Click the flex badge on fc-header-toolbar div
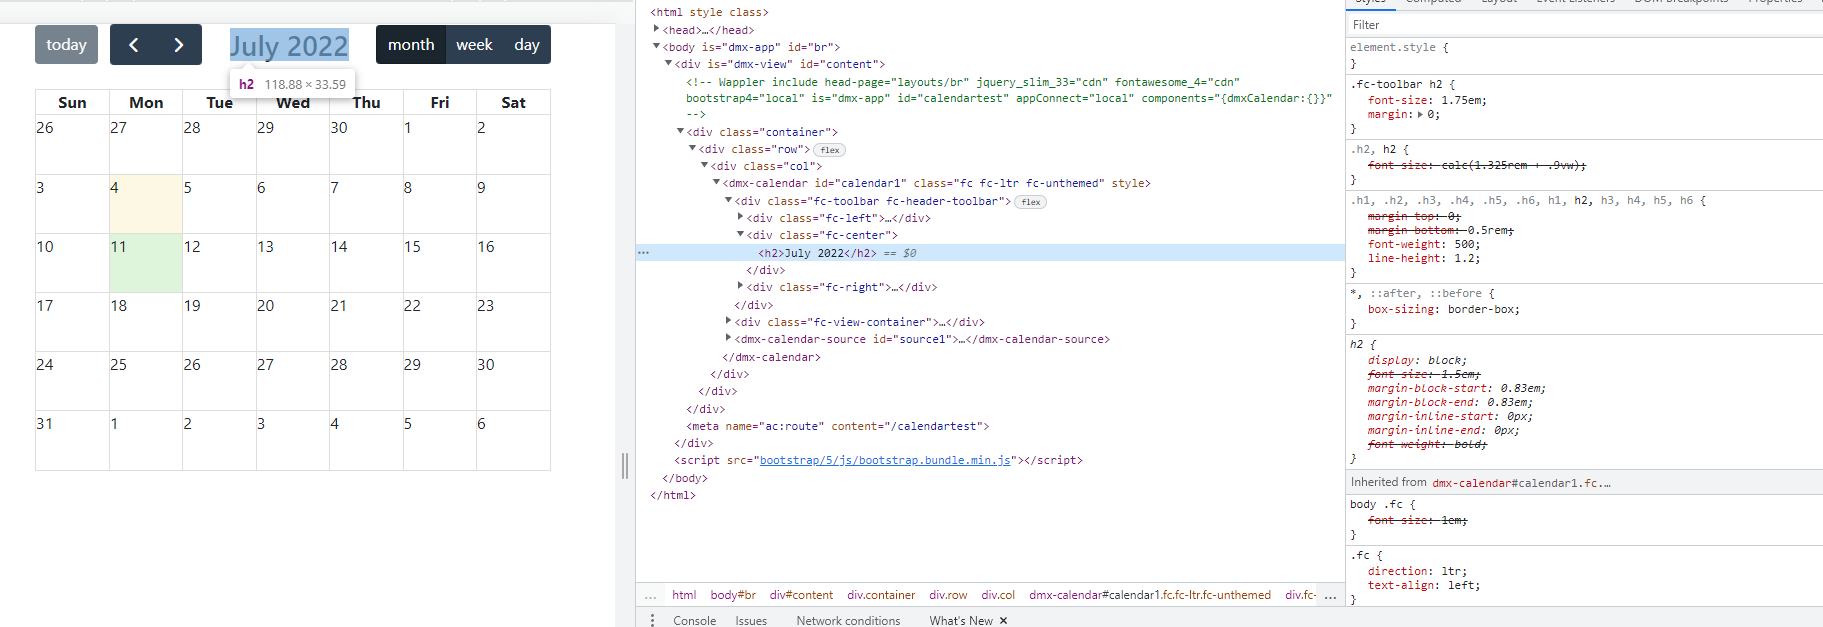This screenshot has width=1823, height=627. tap(1031, 202)
